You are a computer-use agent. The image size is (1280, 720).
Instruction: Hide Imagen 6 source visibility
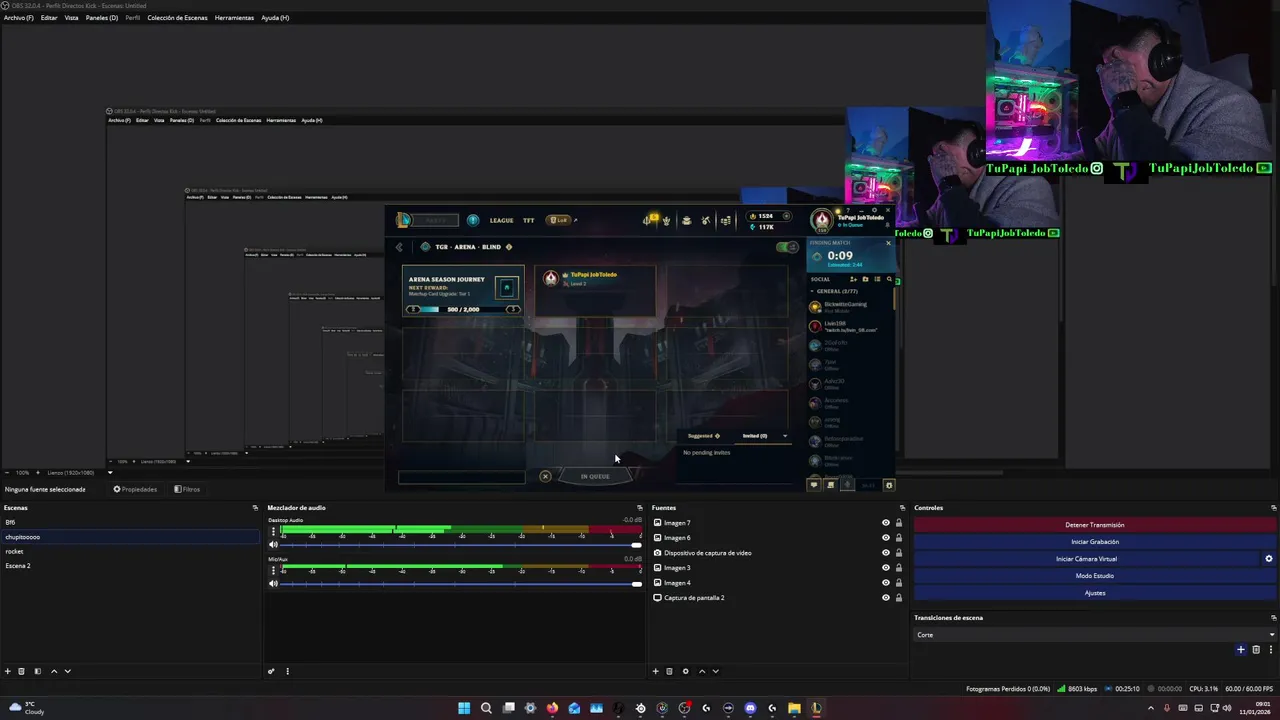coord(885,538)
